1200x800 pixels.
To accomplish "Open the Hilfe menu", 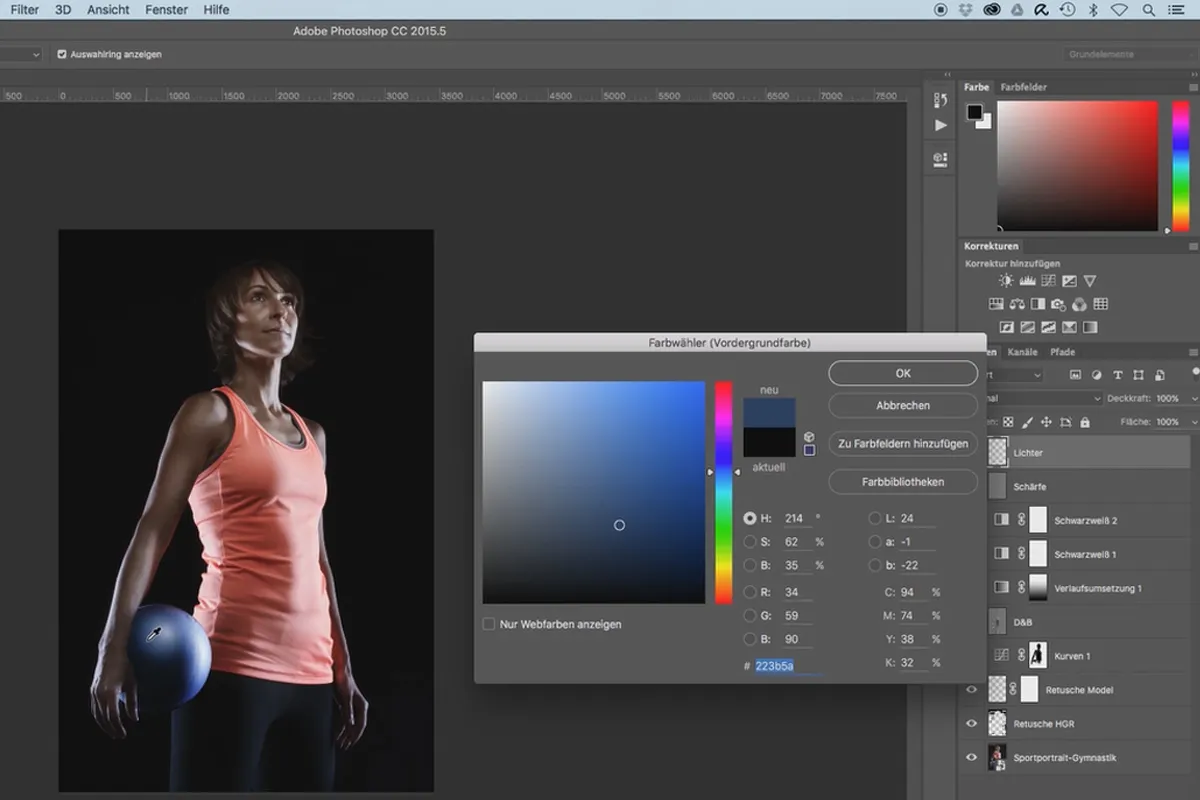I will coord(216,9).
